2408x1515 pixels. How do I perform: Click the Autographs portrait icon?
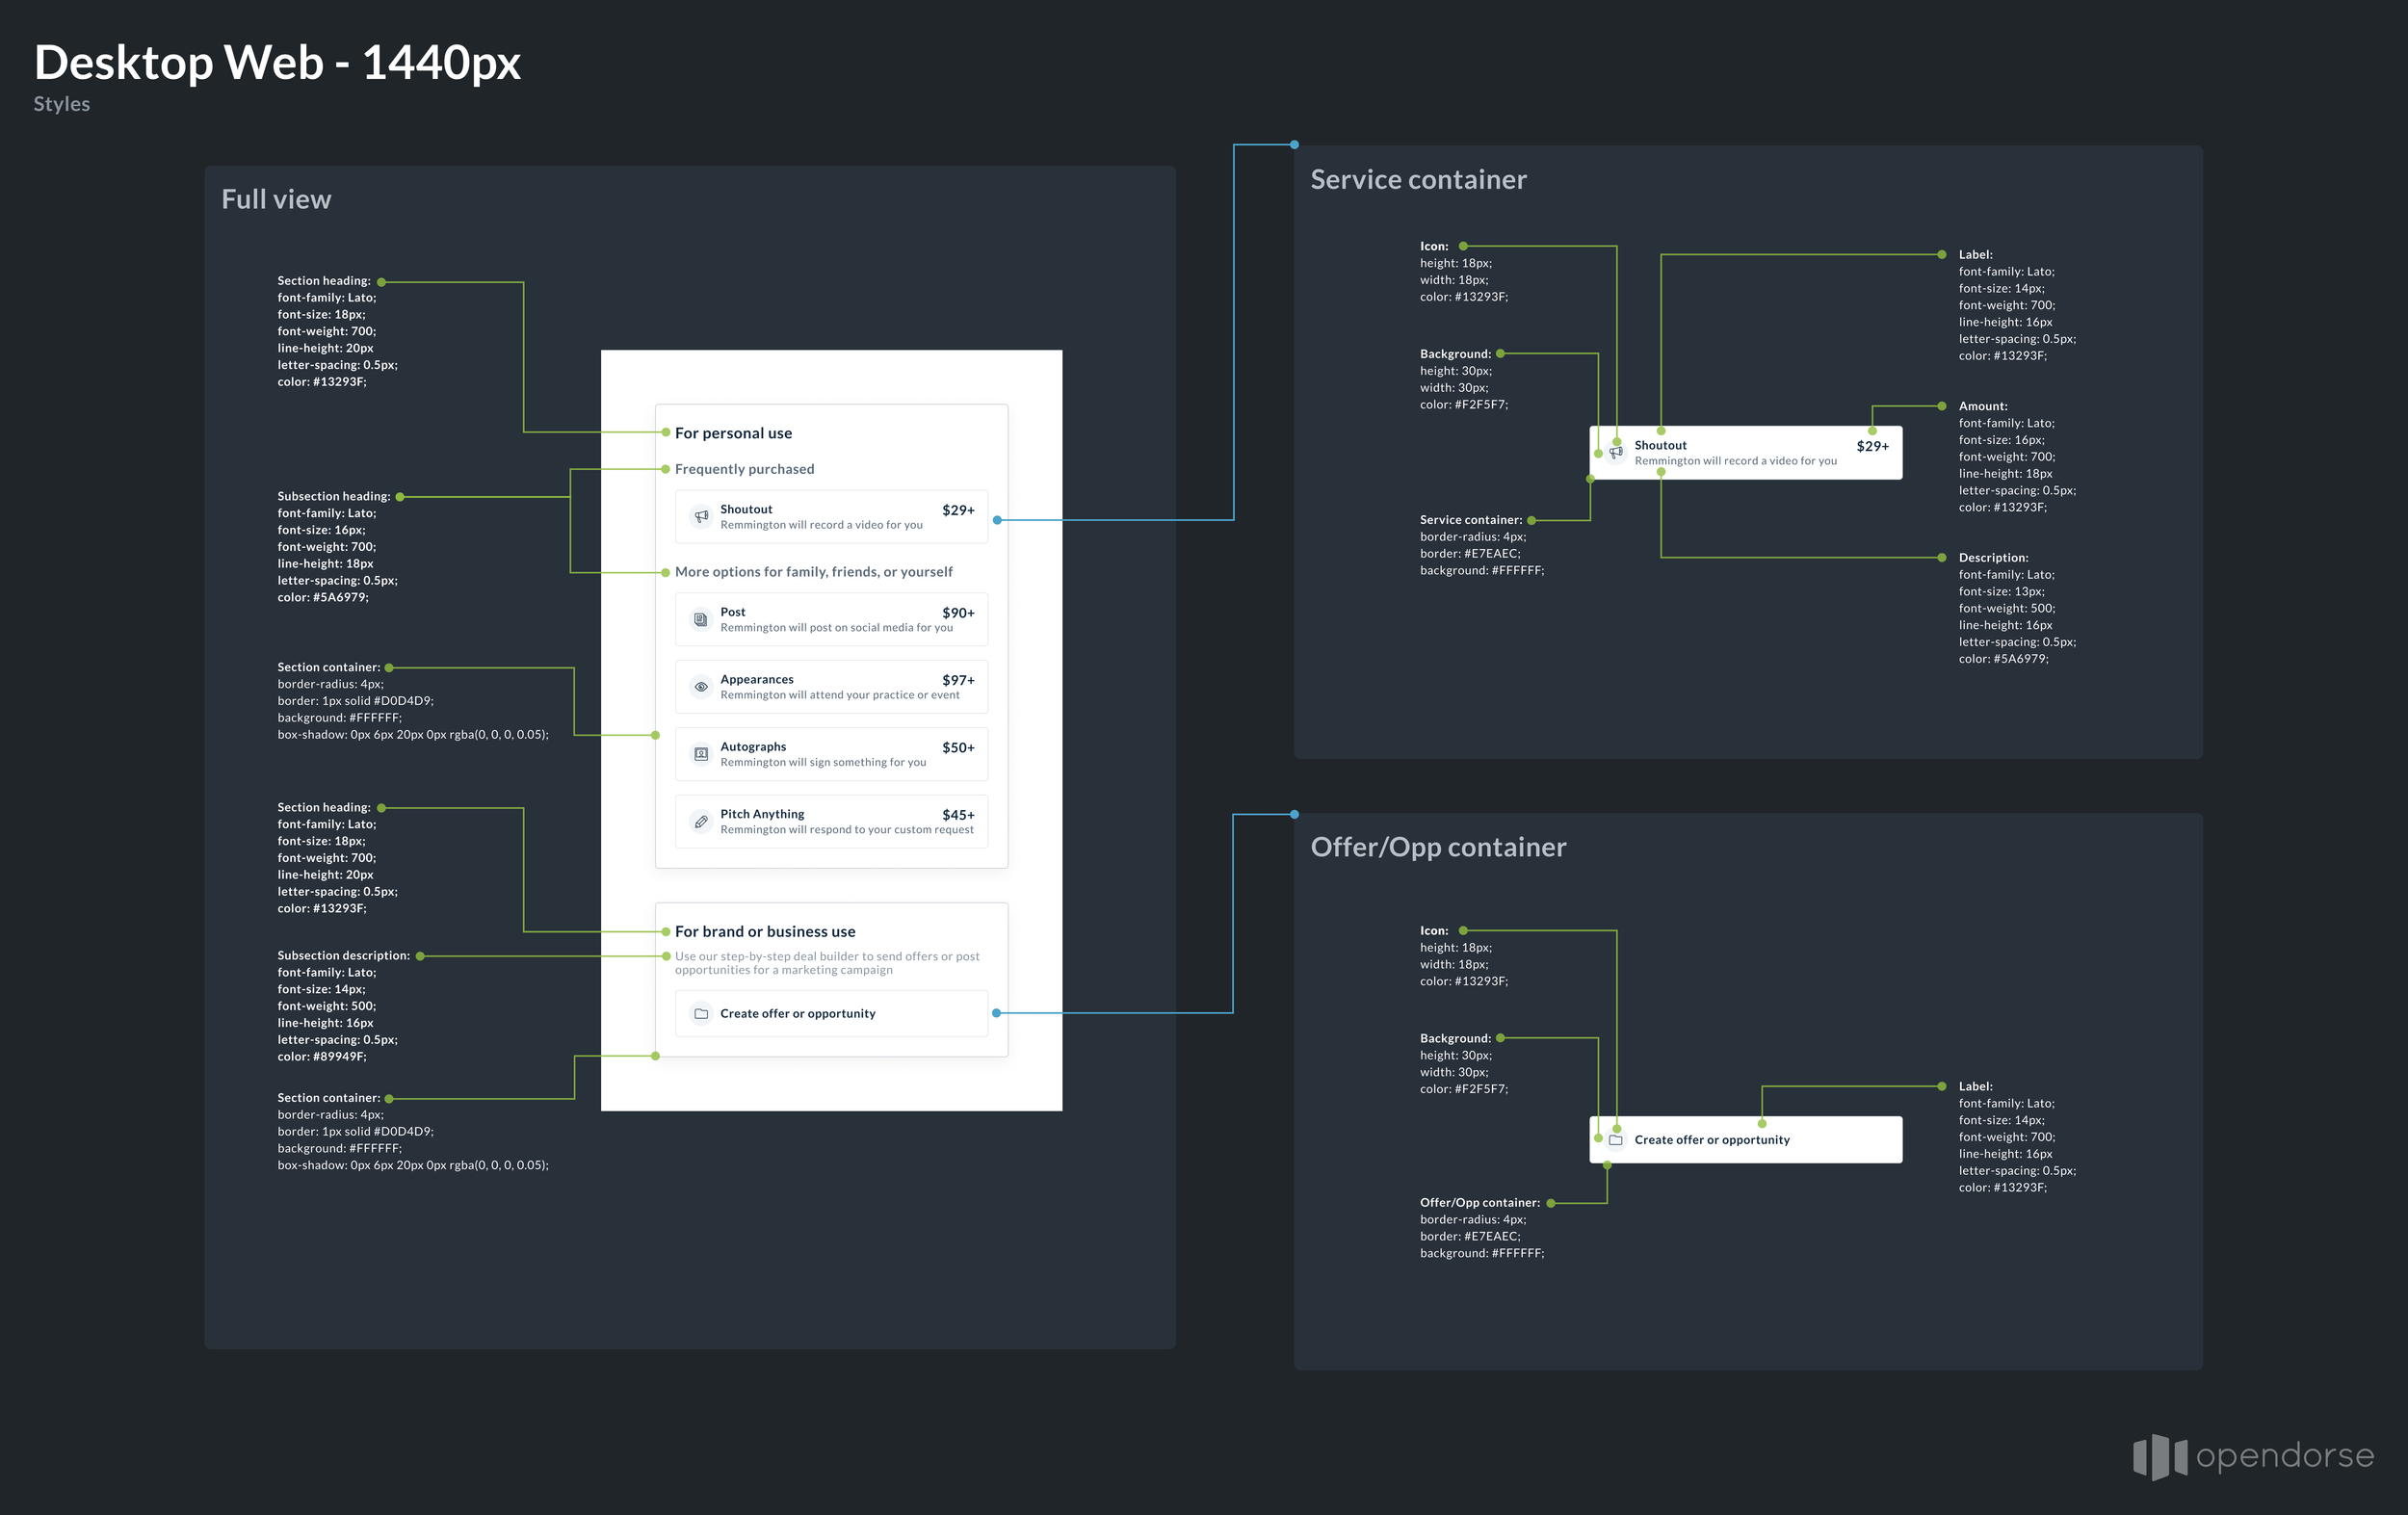pos(701,754)
